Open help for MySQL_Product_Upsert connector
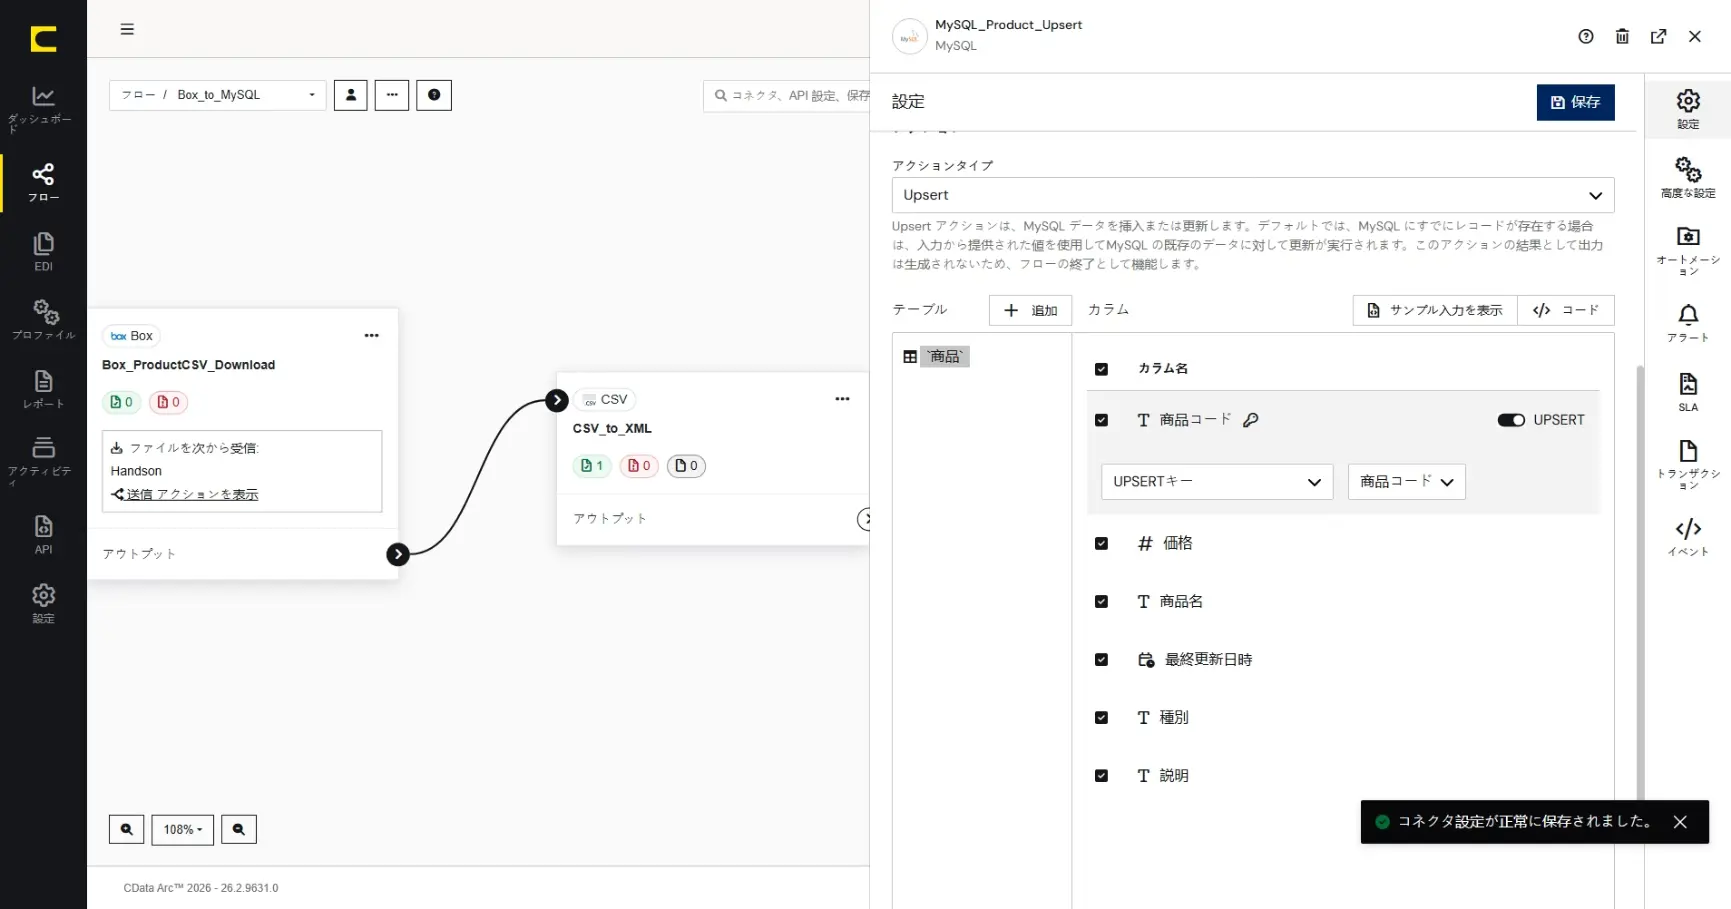The image size is (1731, 909). (1586, 37)
